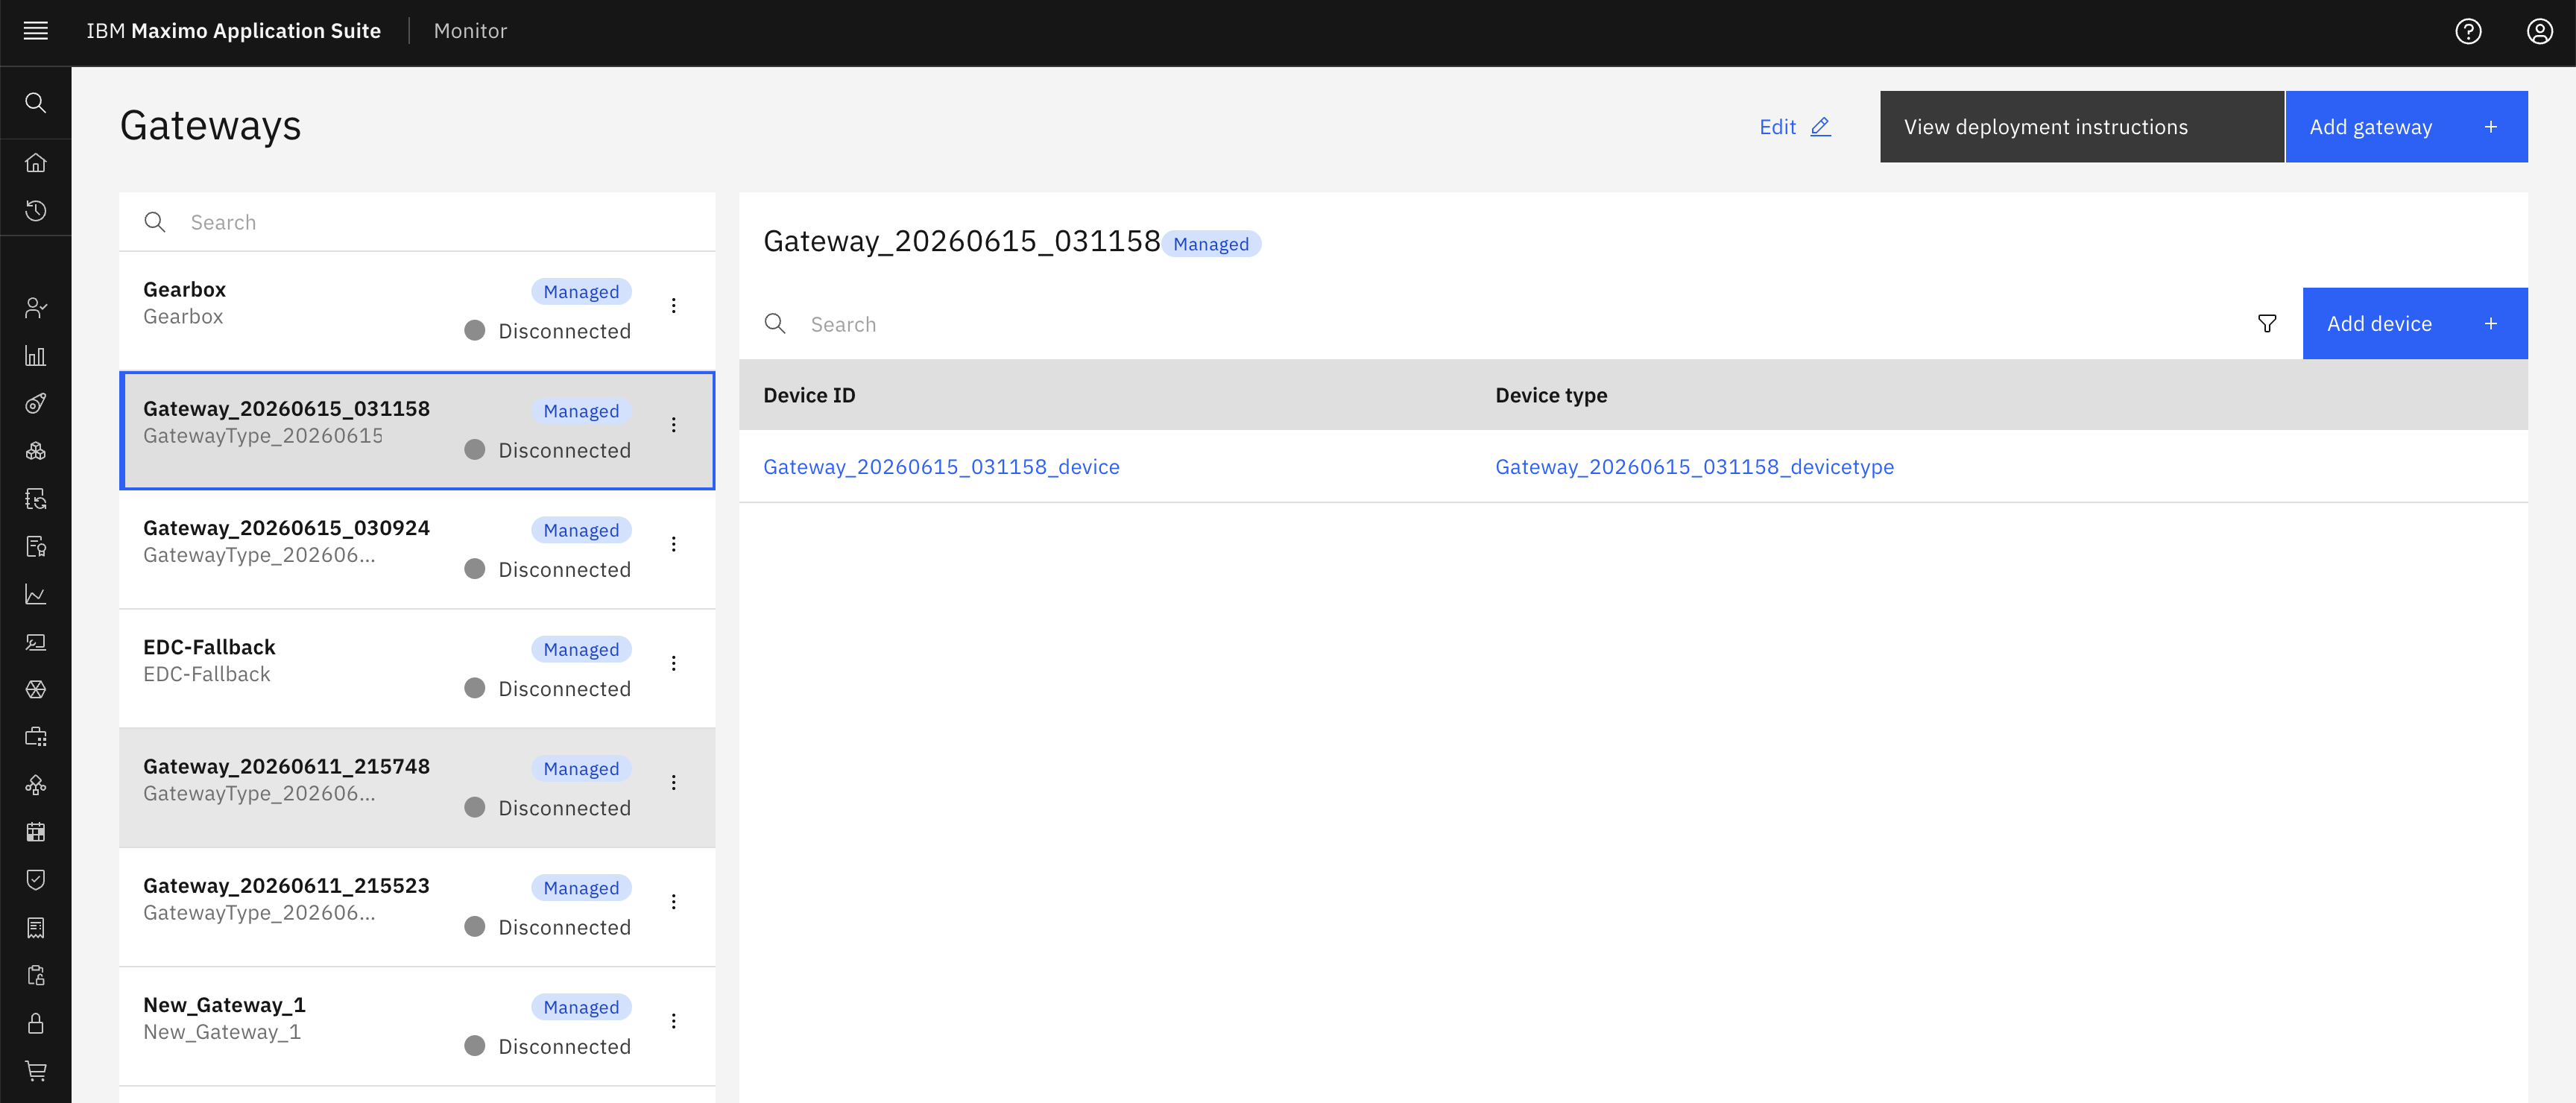Image resolution: width=2576 pixels, height=1103 pixels.
Task: Click Disconnected status on New_Gateway_1 row
Action: click(547, 1046)
